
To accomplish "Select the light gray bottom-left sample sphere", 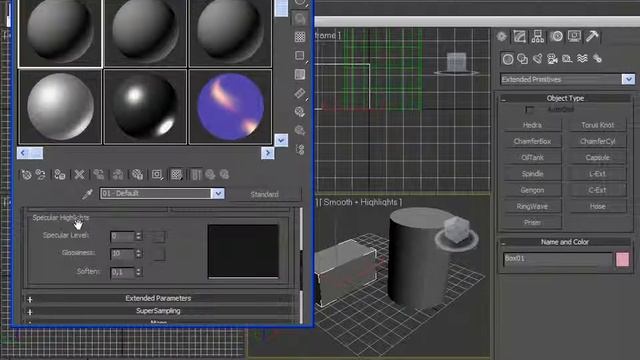I will (60, 107).
